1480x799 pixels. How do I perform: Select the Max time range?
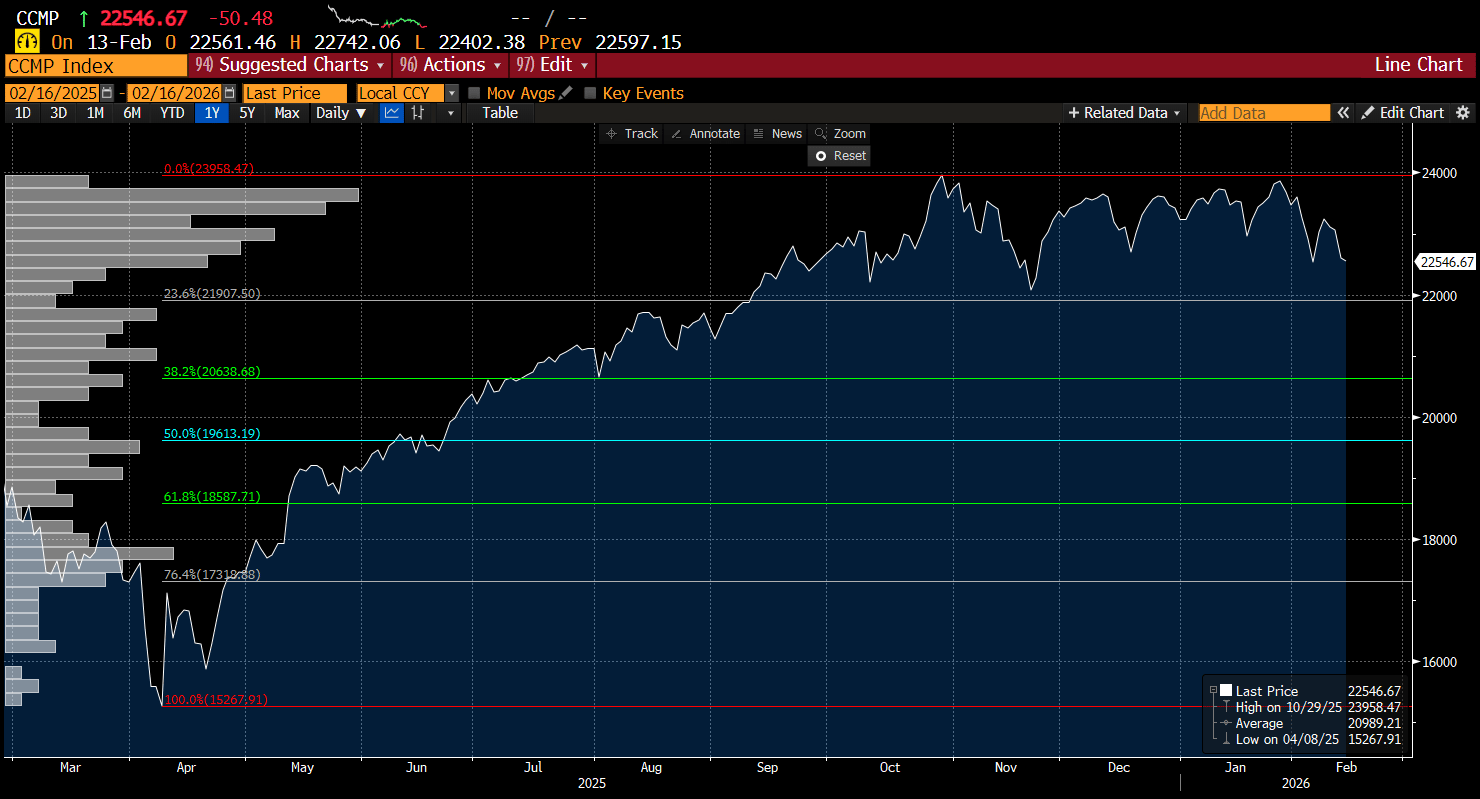[287, 113]
